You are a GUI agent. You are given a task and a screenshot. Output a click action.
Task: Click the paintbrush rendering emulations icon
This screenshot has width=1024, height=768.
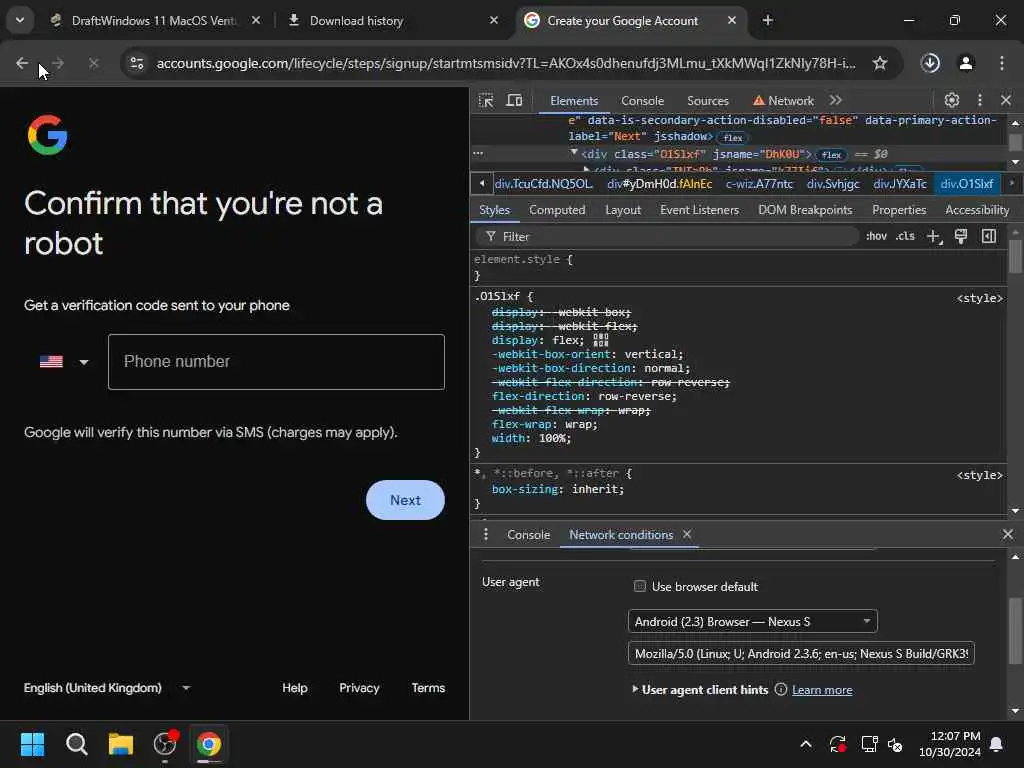tap(961, 236)
